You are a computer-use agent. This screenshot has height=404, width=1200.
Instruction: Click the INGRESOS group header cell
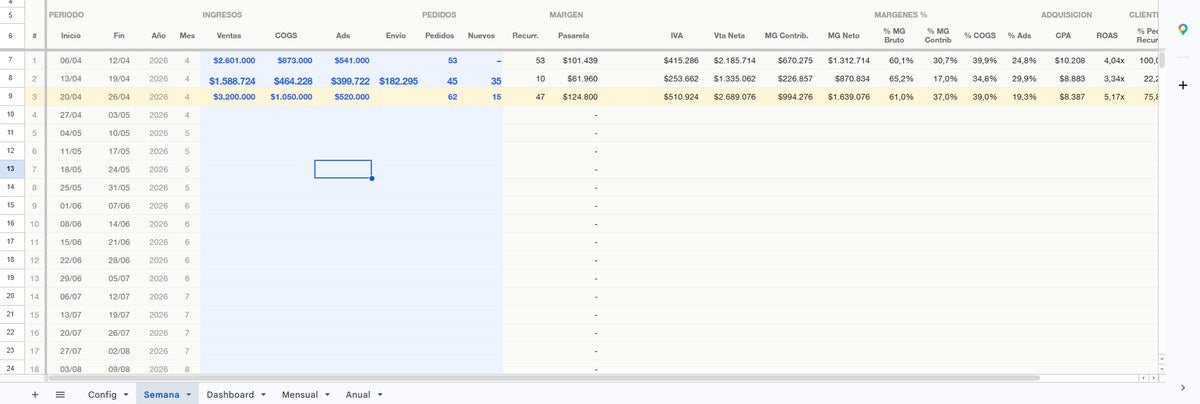click(222, 15)
